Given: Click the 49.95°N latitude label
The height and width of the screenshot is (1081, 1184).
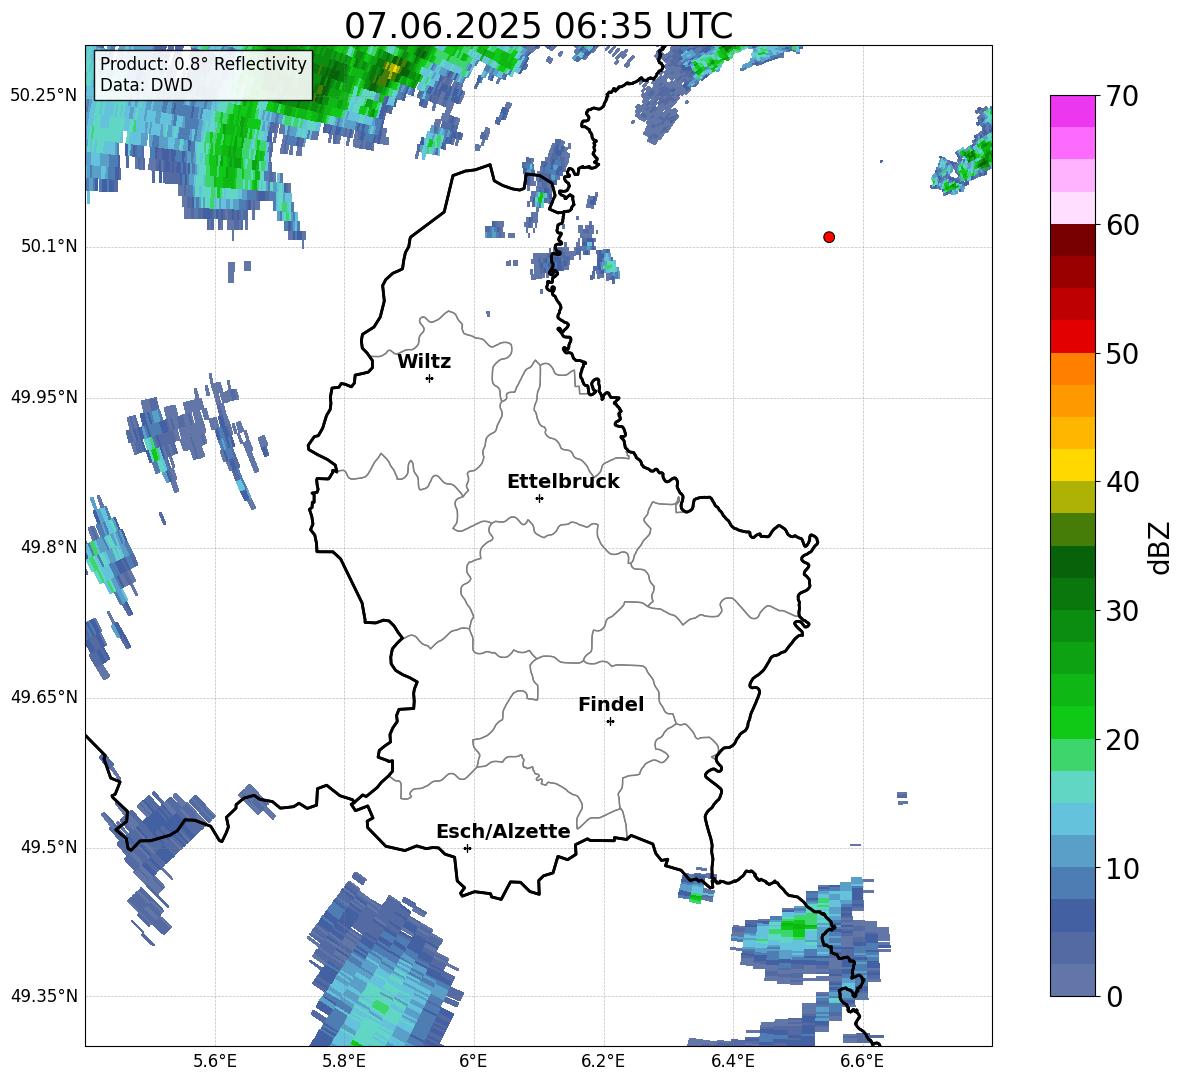Looking at the screenshot, I should coord(44,397).
